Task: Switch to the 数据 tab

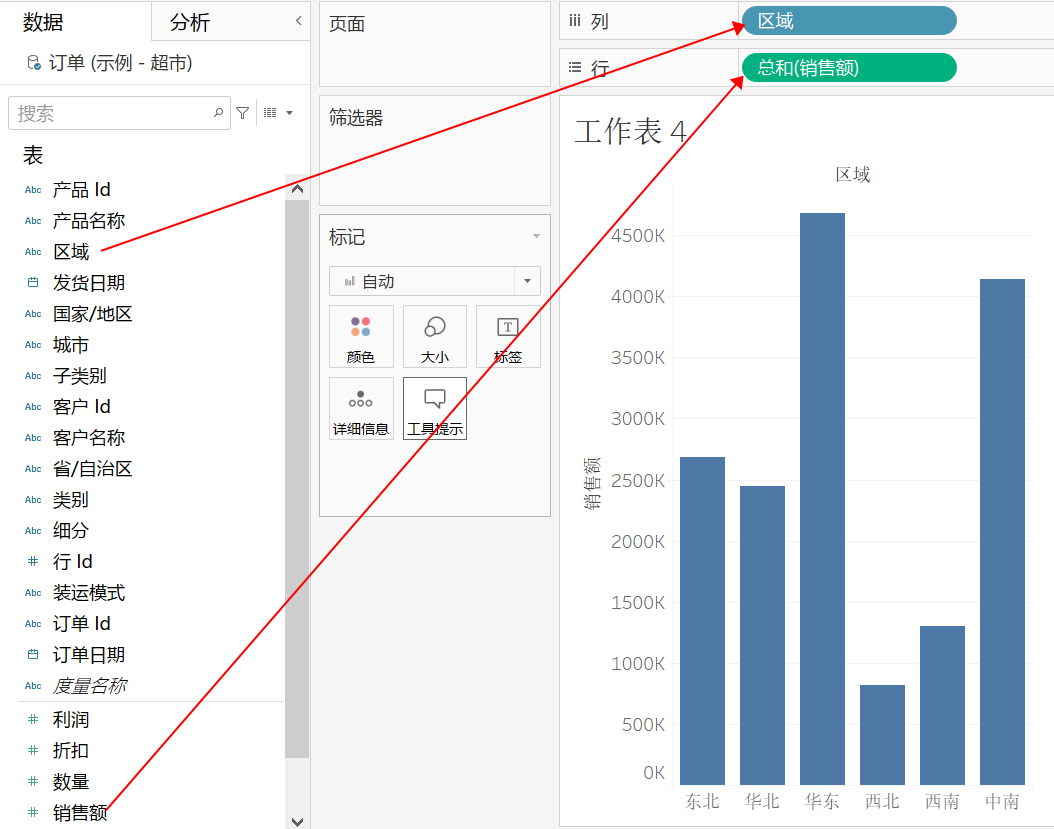Action: [43, 22]
